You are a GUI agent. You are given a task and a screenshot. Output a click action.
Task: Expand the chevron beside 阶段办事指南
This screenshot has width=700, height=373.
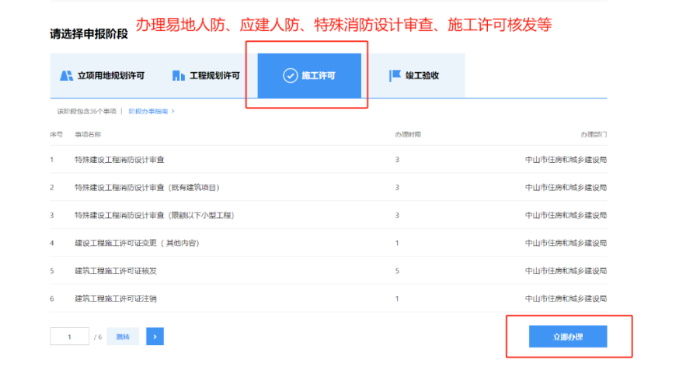point(173,111)
